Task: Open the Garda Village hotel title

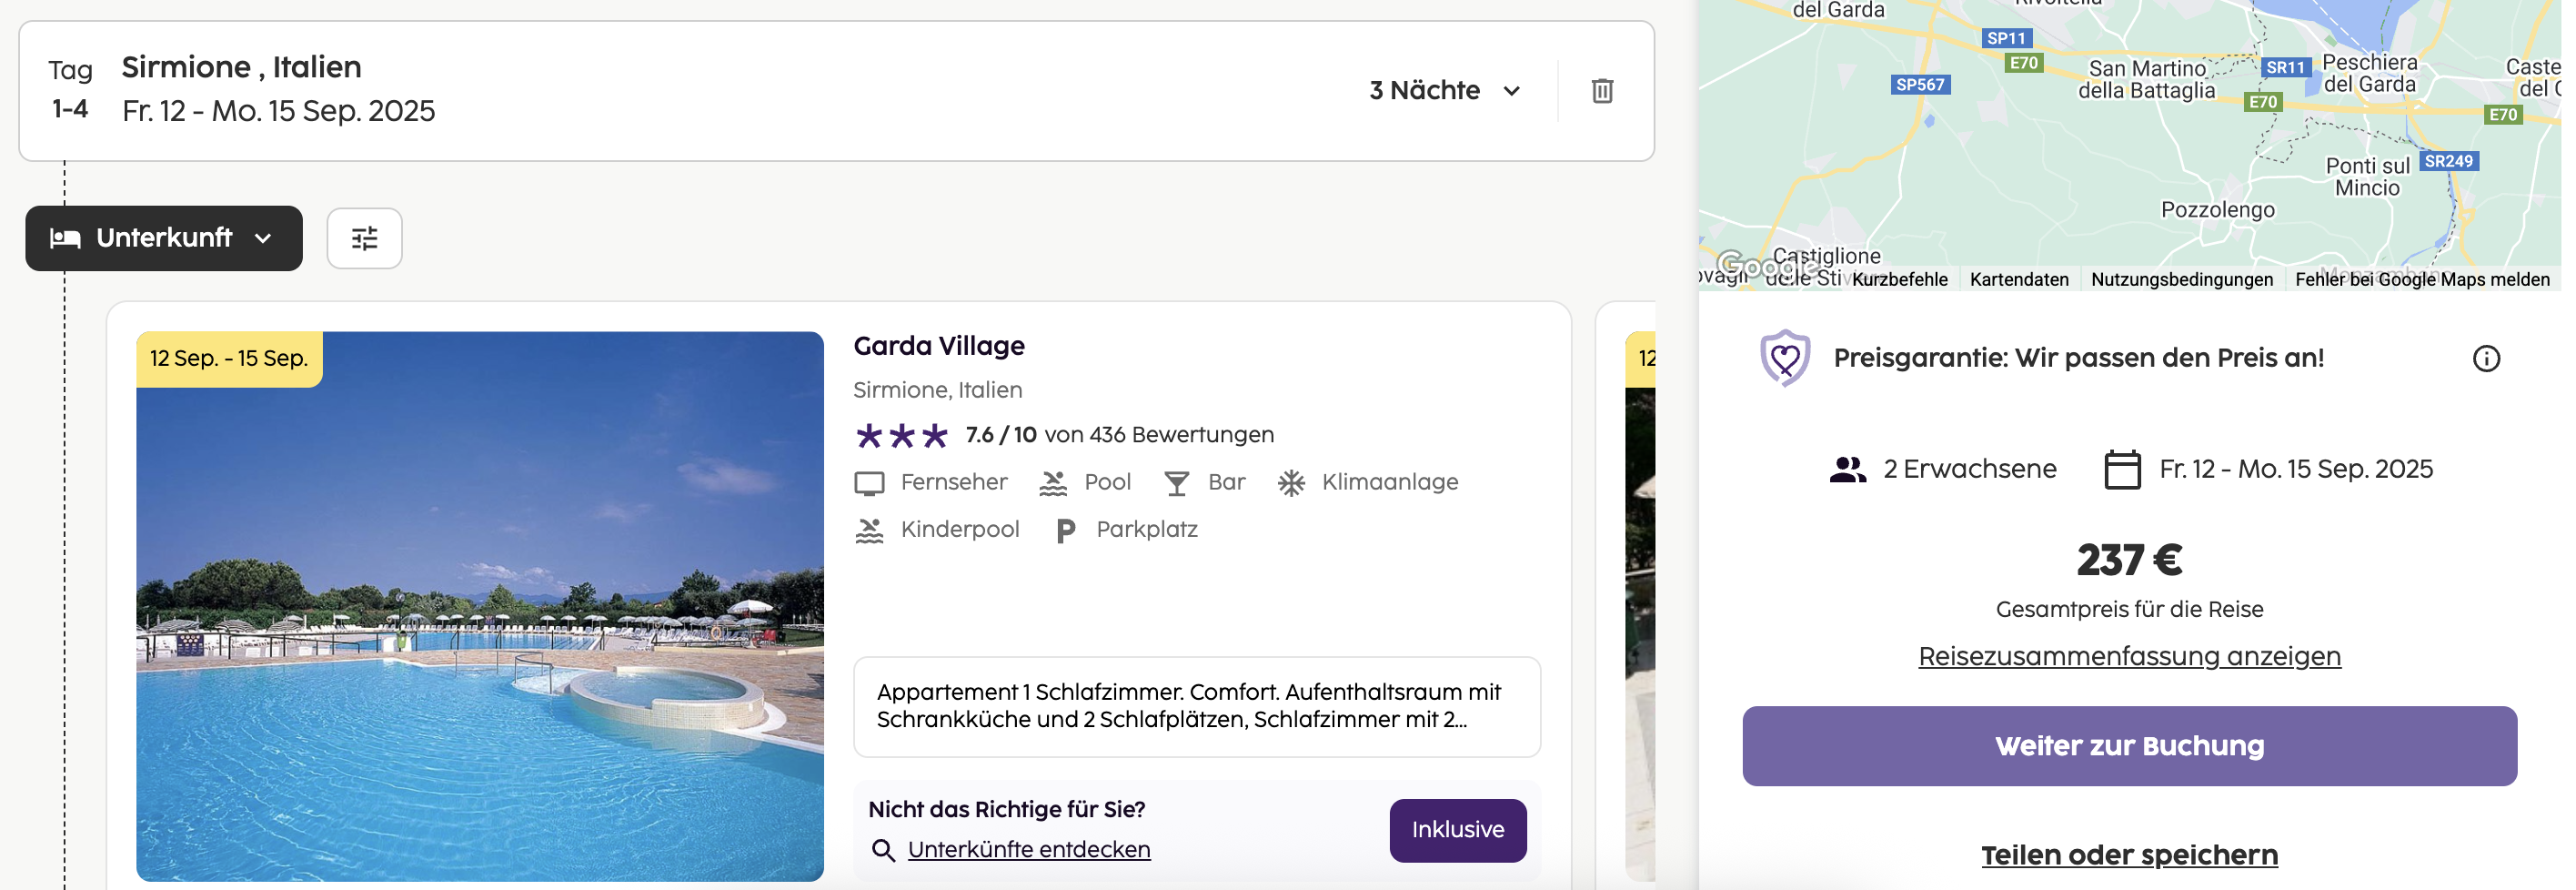Action: tap(939, 346)
